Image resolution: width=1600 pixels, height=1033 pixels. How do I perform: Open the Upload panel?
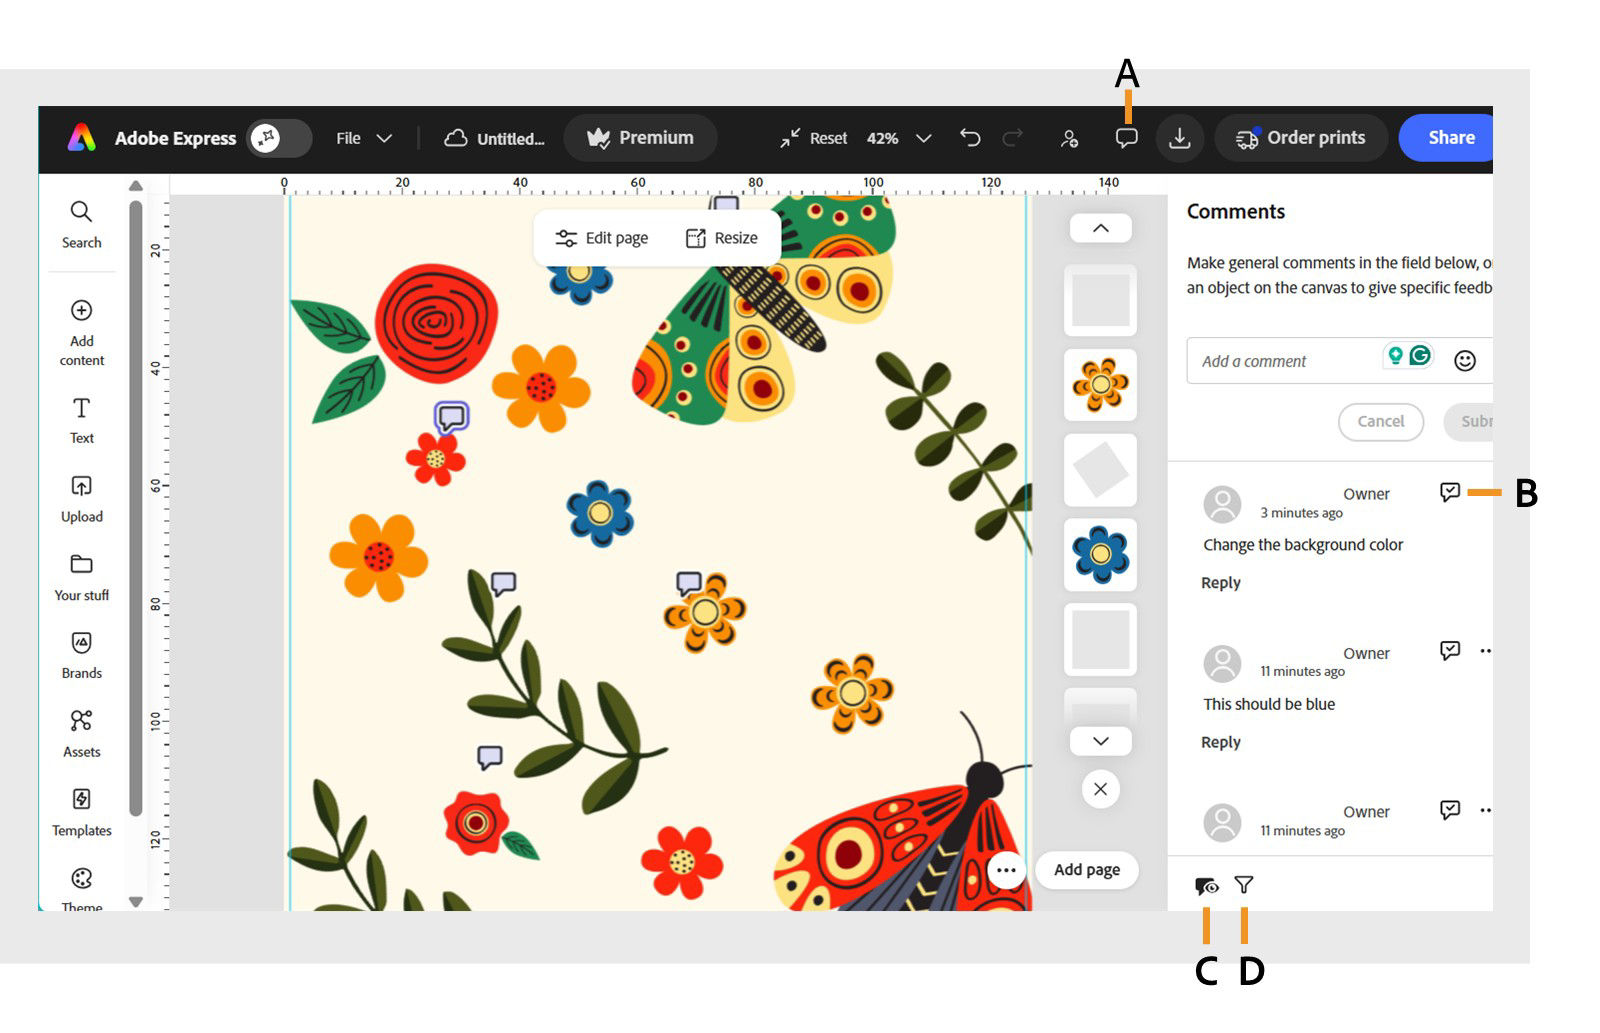(x=81, y=498)
